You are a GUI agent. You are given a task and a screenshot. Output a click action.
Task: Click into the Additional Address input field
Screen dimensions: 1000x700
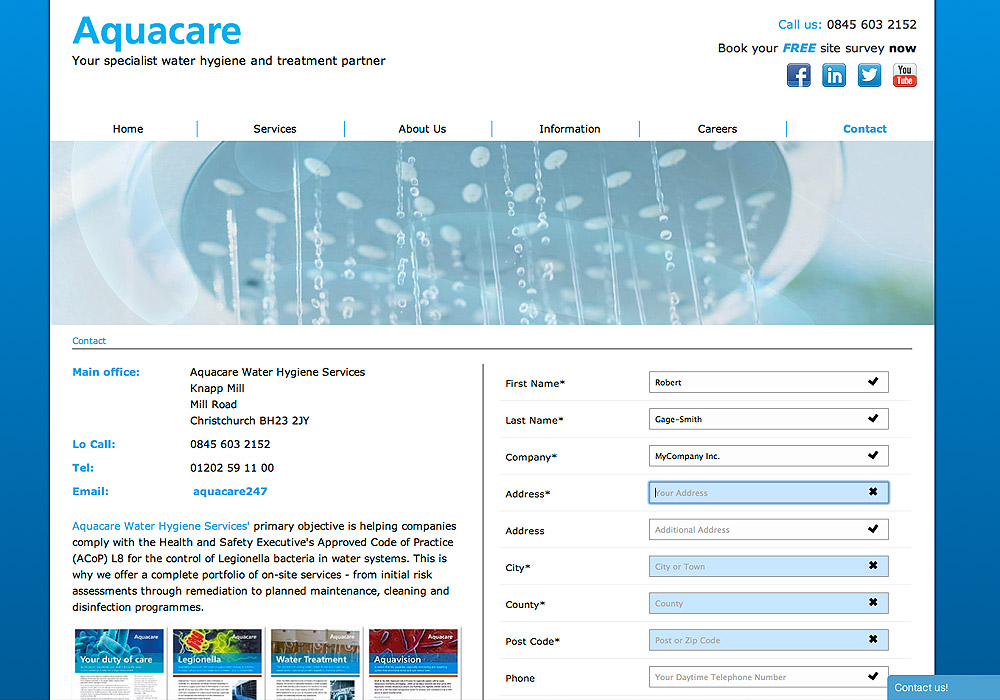[x=768, y=529]
